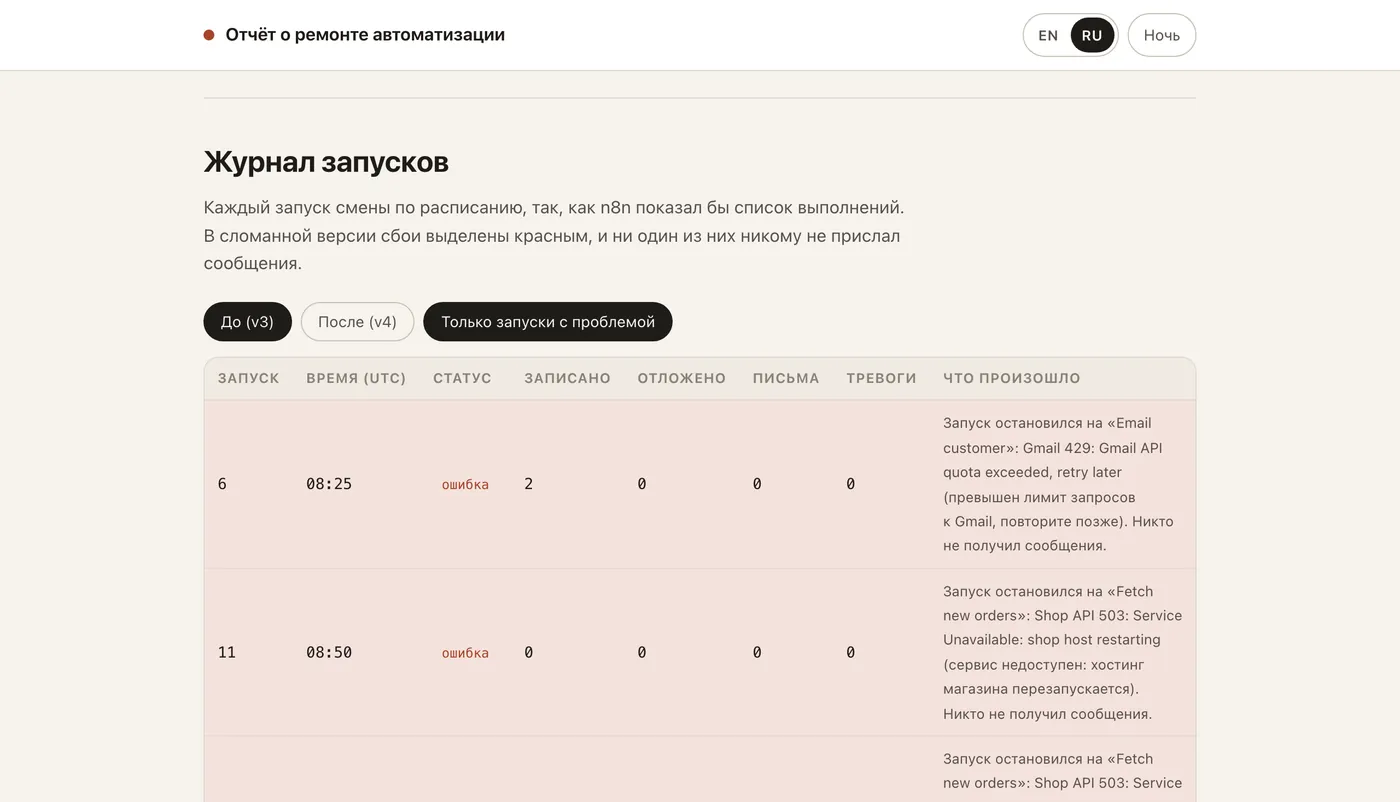Click the red dot beside the report title
1400x802 pixels.
click(x=209, y=35)
